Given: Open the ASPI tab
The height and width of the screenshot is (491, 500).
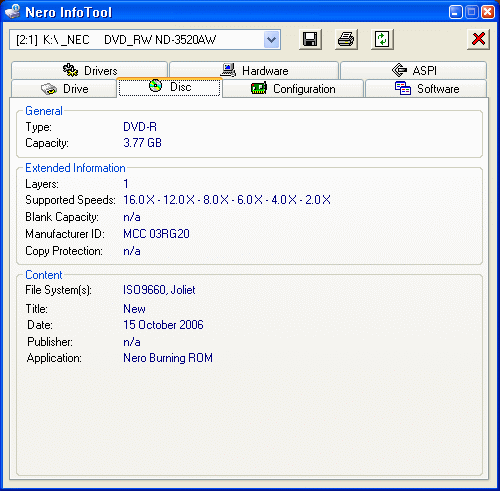Looking at the screenshot, I should [x=414, y=70].
